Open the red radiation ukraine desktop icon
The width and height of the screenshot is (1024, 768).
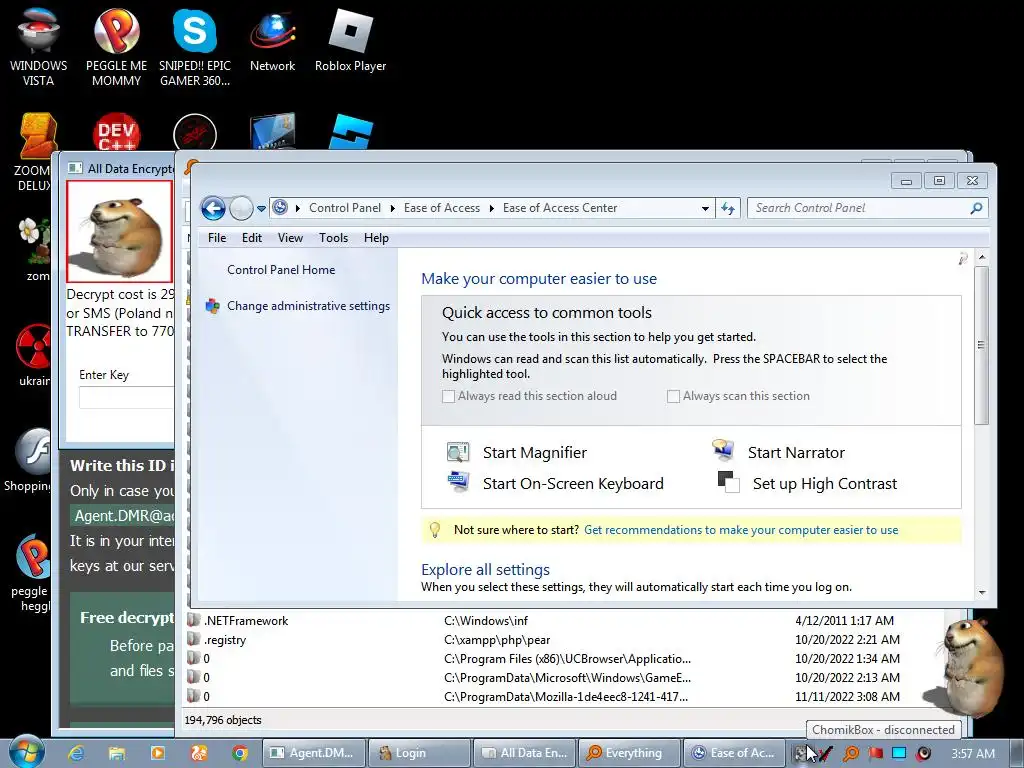pos(34,355)
